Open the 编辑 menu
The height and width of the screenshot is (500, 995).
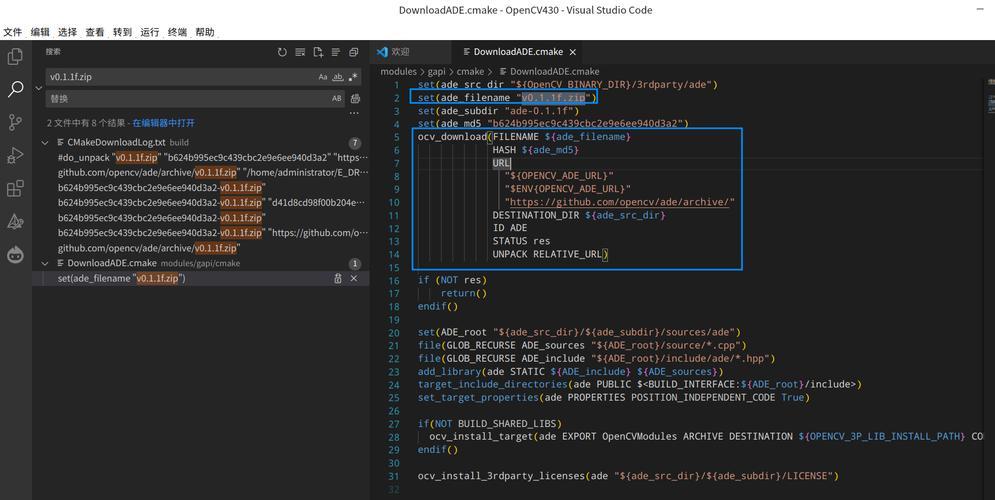(40, 32)
